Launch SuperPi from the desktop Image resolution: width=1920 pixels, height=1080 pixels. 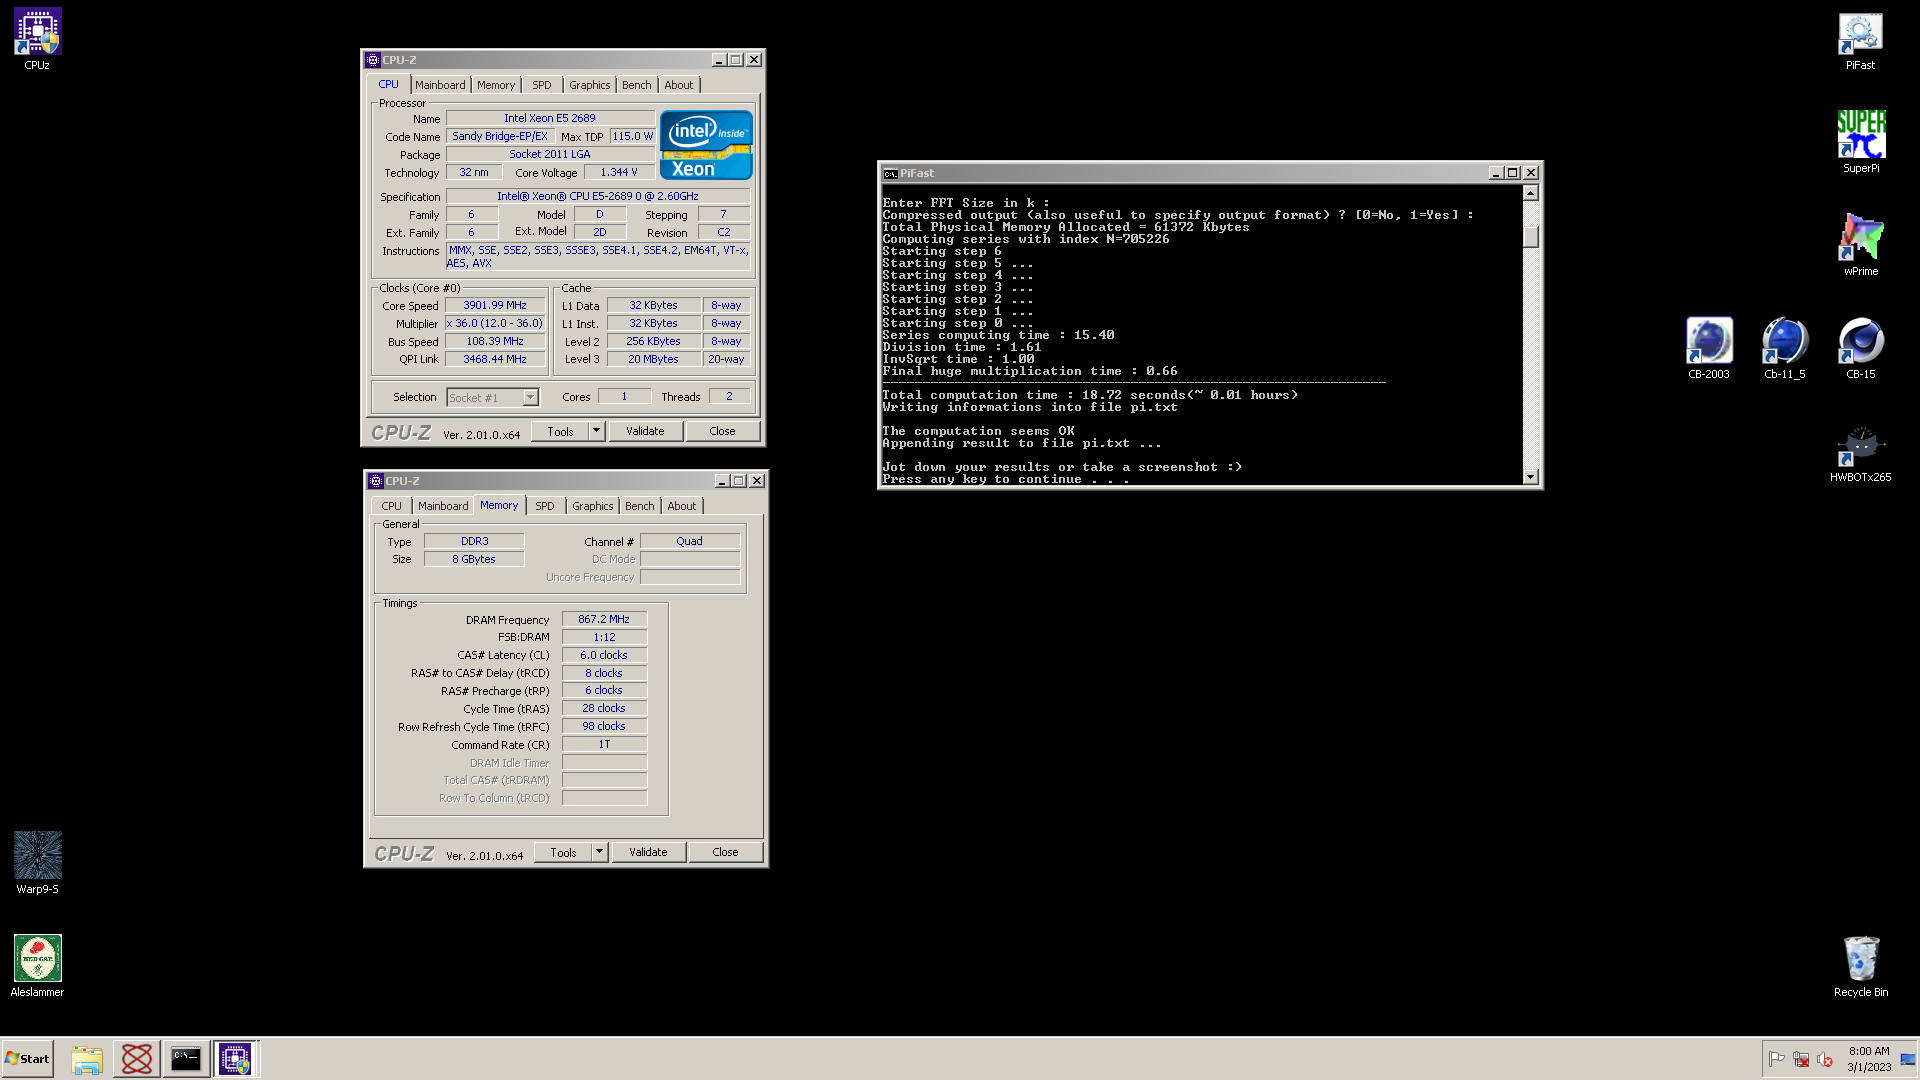pyautogui.click(x=1860, y=143)
